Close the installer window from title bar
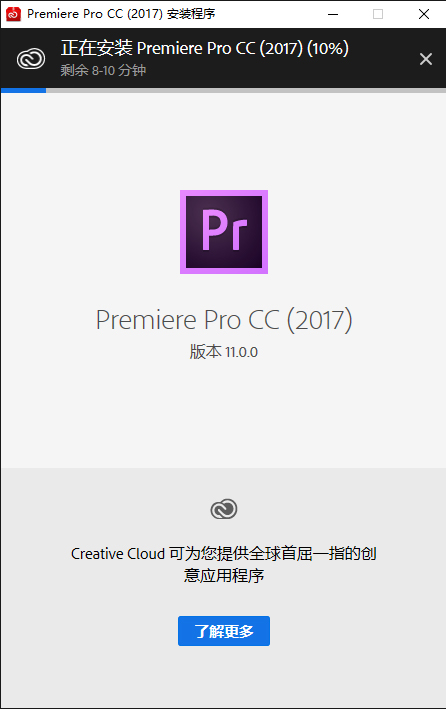This screenshot has width=446, height=709. 424,14
